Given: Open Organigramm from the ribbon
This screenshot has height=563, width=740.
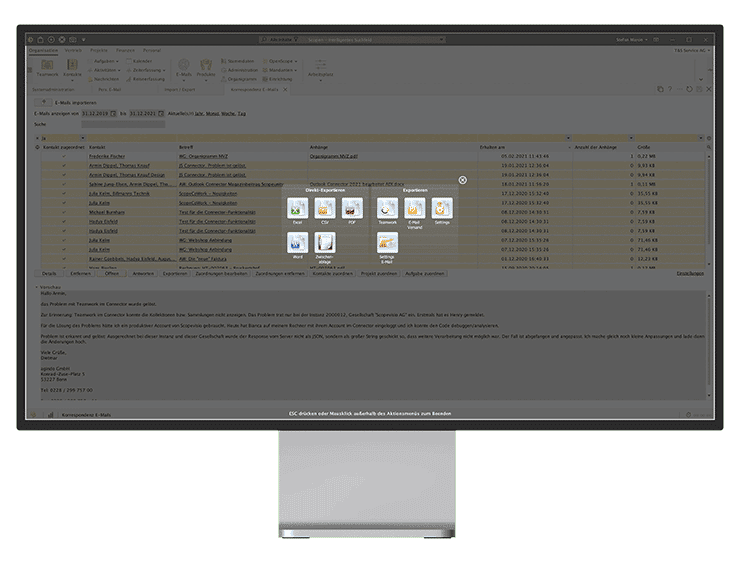Looking at the screenshot, I should [x=239, y=79].
